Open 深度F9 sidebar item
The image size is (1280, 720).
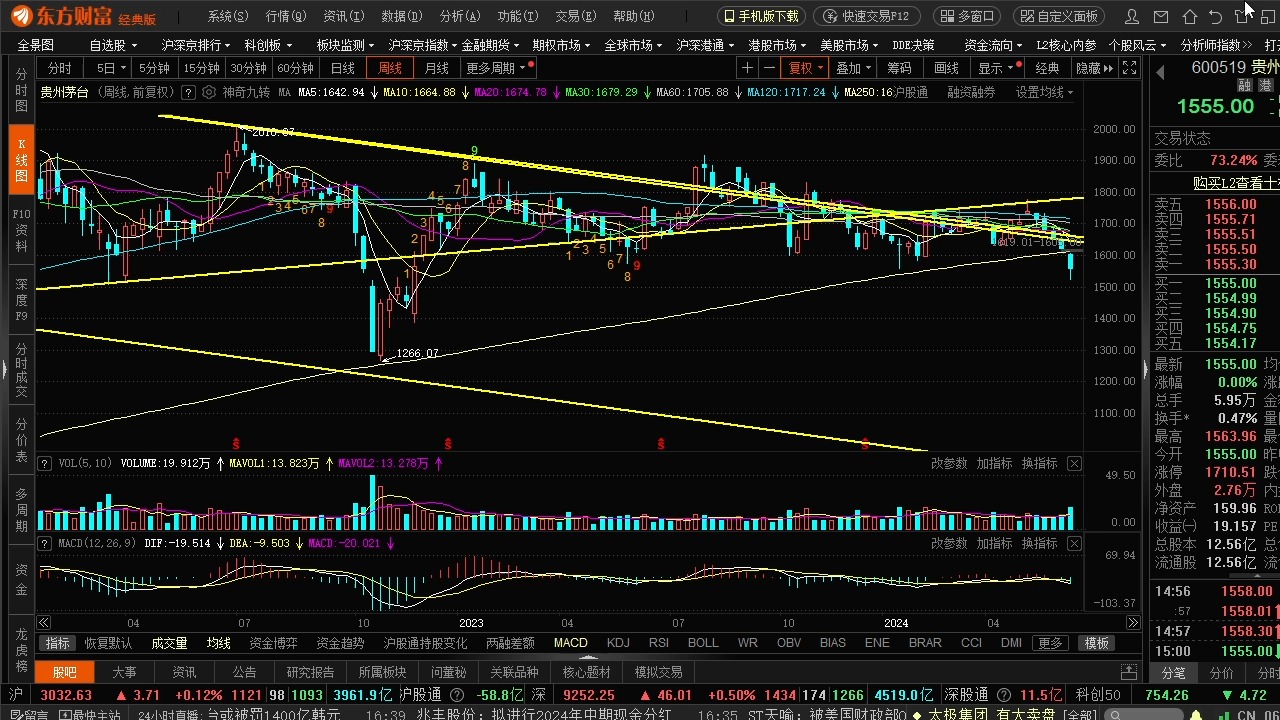click(x=21, y=300)
